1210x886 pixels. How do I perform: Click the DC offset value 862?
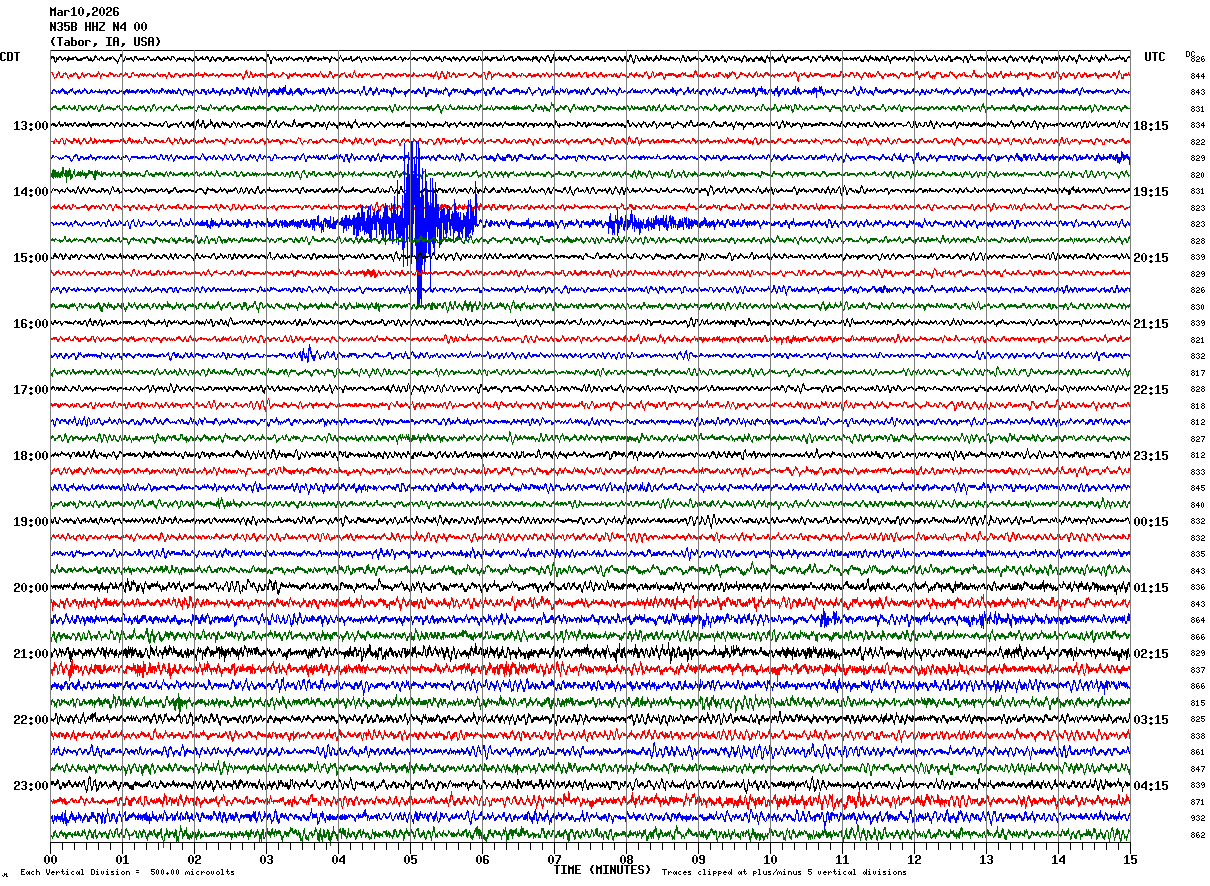1197,835
